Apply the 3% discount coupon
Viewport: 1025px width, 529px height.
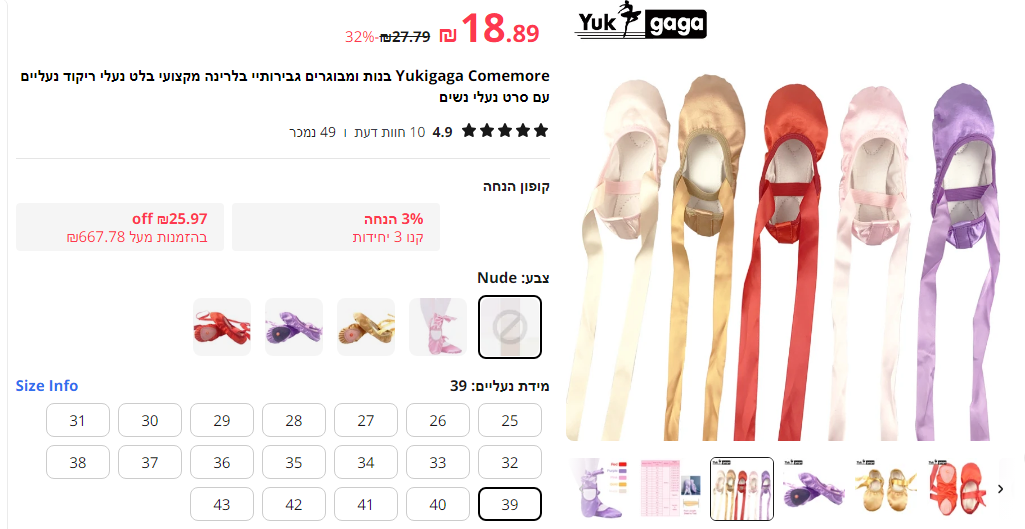(336, 227)
